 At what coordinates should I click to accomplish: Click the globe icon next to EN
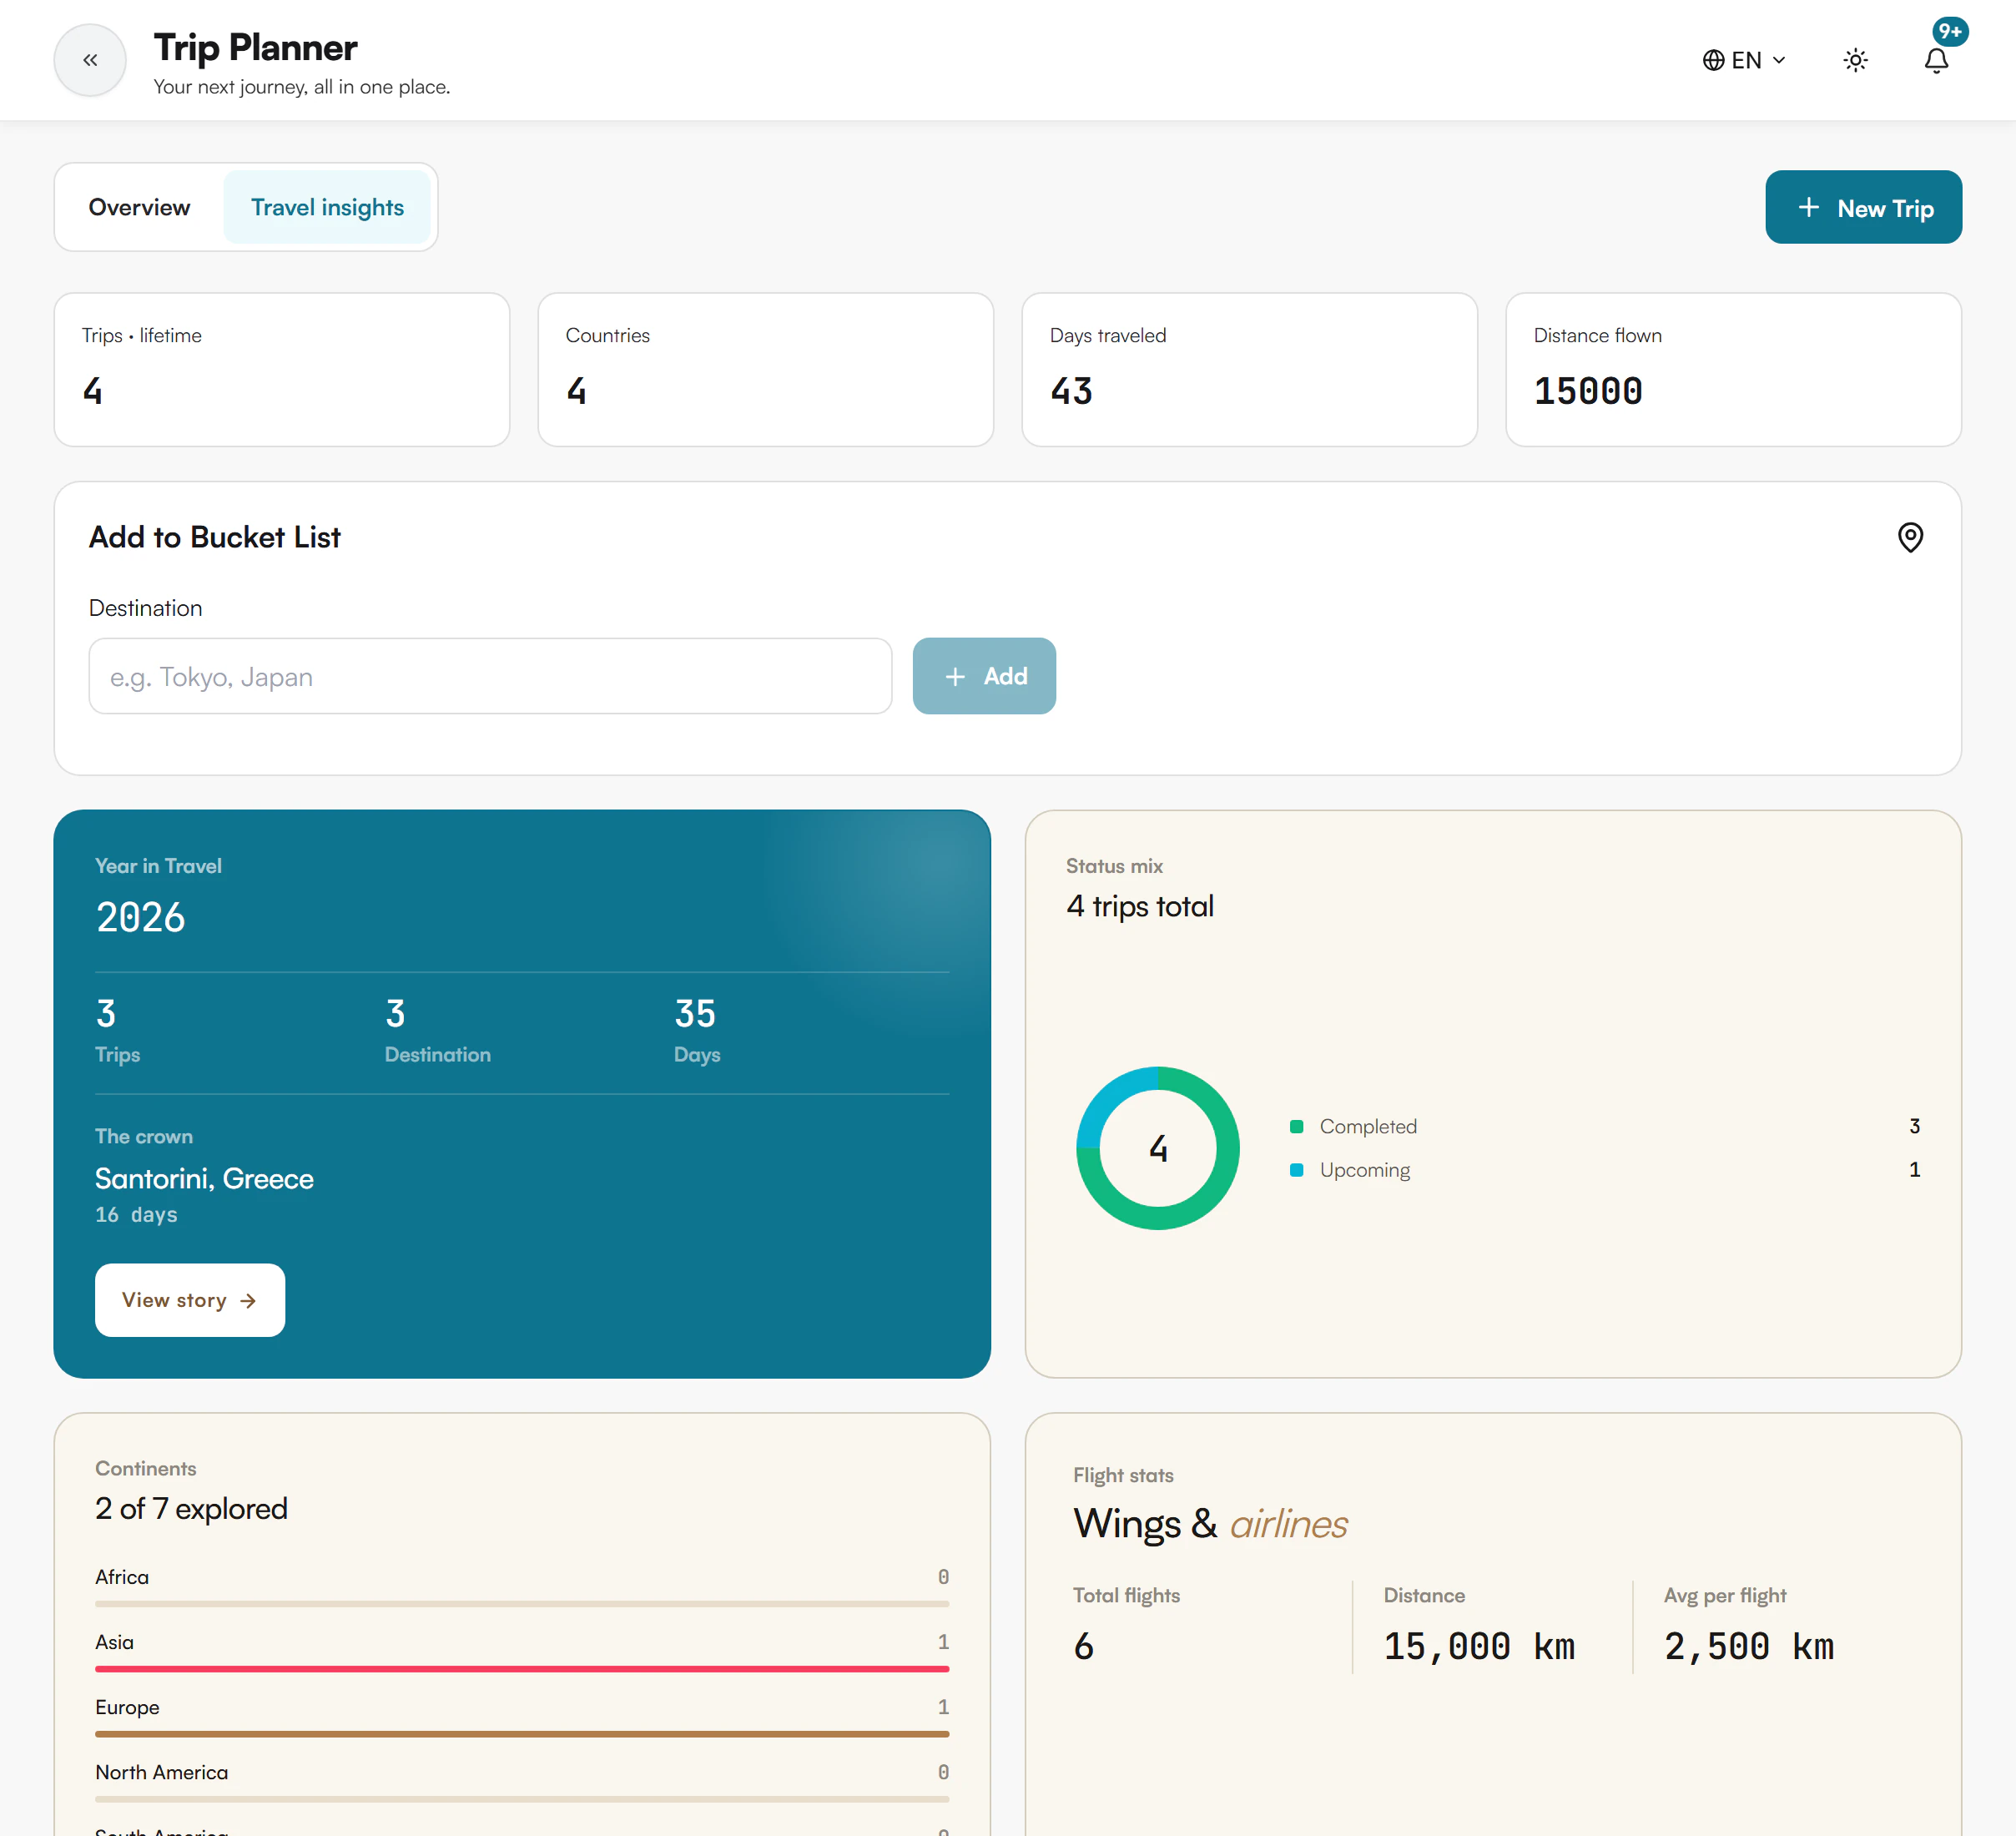tap(1713, 60)
